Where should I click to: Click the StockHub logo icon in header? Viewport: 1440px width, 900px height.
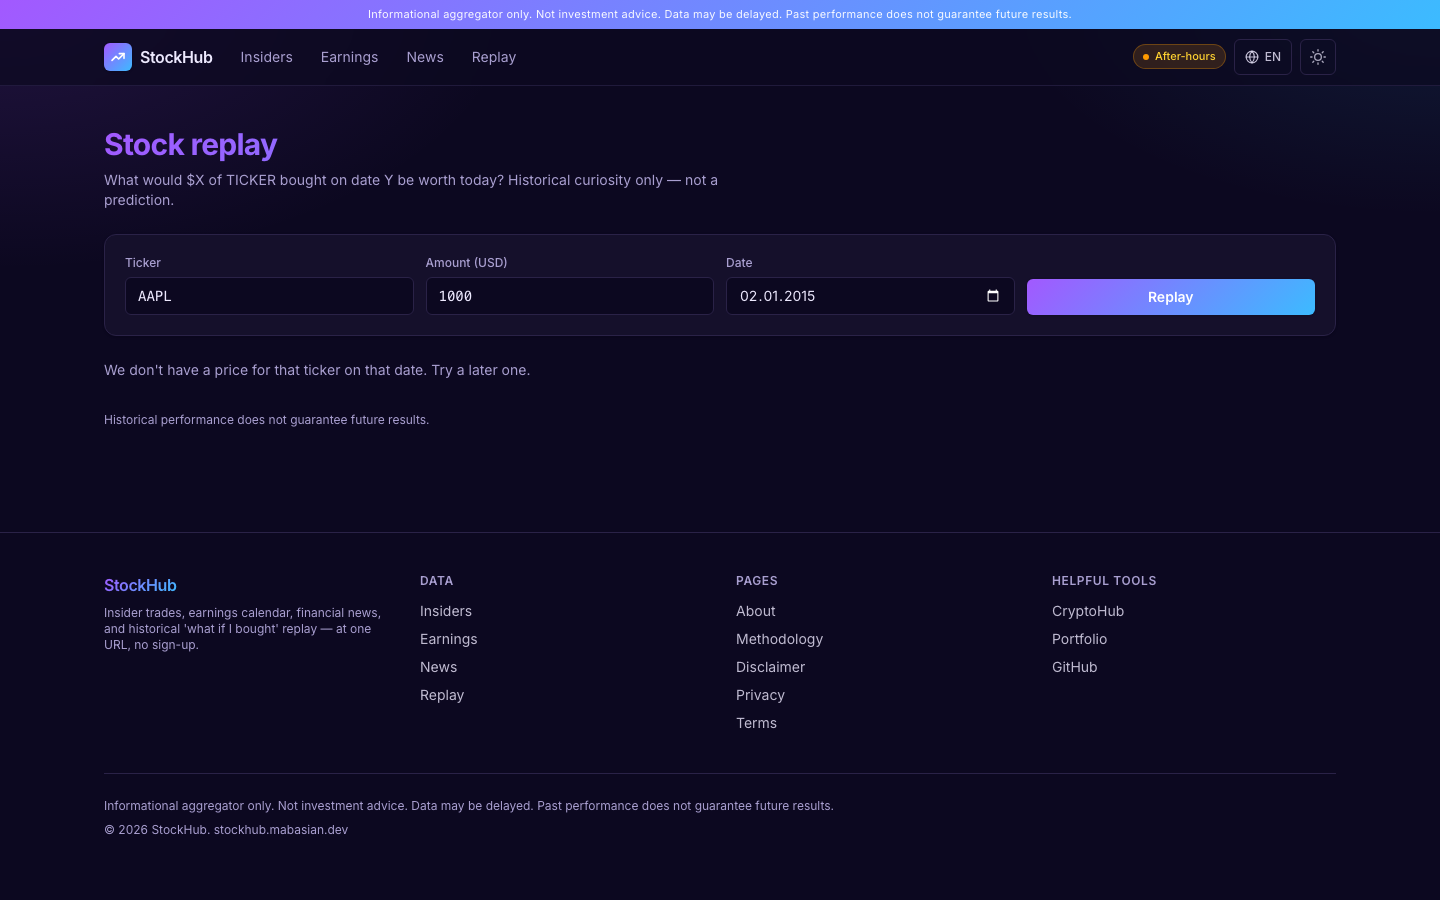(x=118, y=57)
